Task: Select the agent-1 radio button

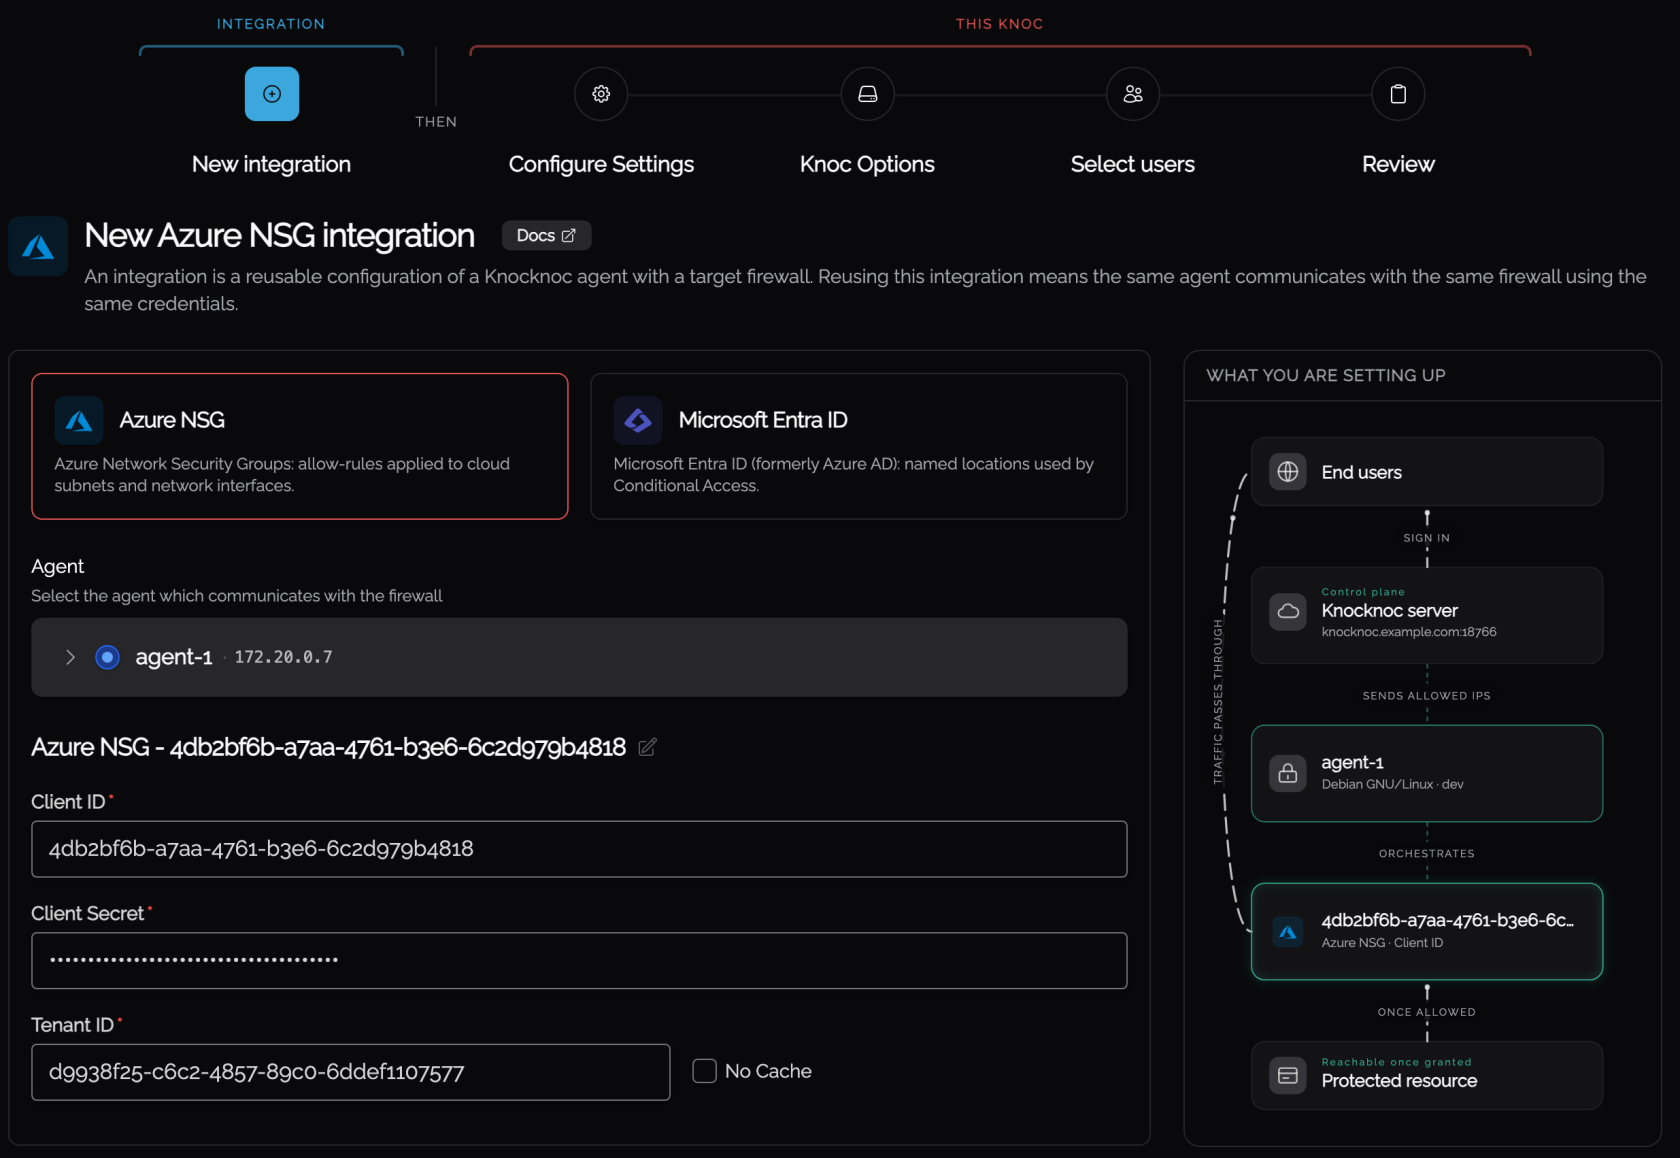Action: (107, 657)
